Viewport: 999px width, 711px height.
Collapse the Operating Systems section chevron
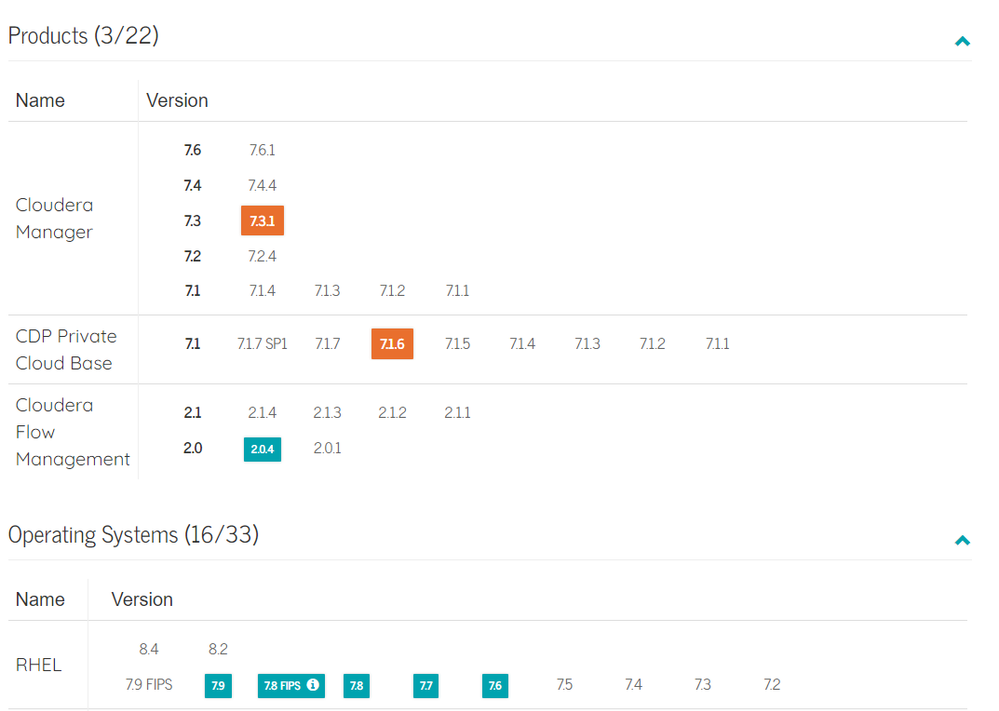(x=962, y=540)
